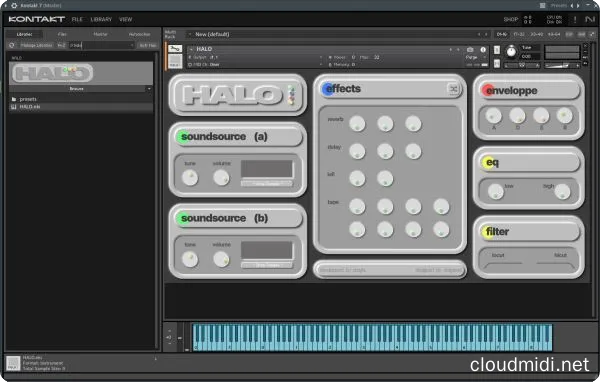Open the HALO library thumbnail
Image resolution: width=600 pixels, height=382 pixels.
tap(81, 73)
